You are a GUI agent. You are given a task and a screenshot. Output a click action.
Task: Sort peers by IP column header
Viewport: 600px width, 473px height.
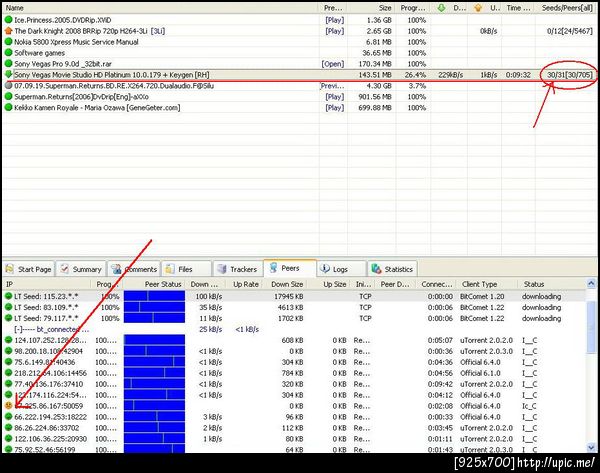pos(47,284)
